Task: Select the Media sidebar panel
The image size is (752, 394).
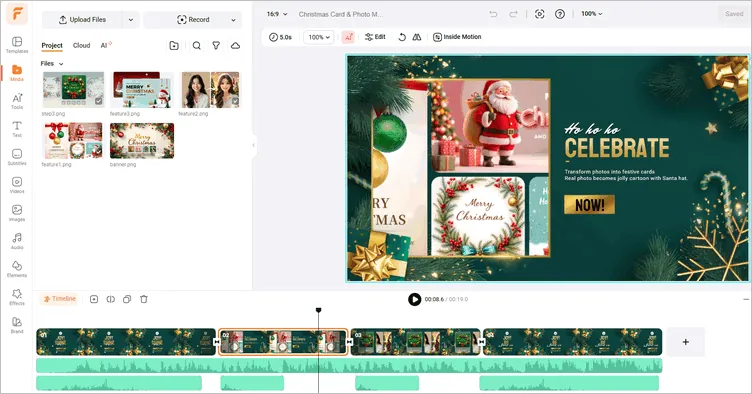Action: pyautogui.click(x=17, y=73)
